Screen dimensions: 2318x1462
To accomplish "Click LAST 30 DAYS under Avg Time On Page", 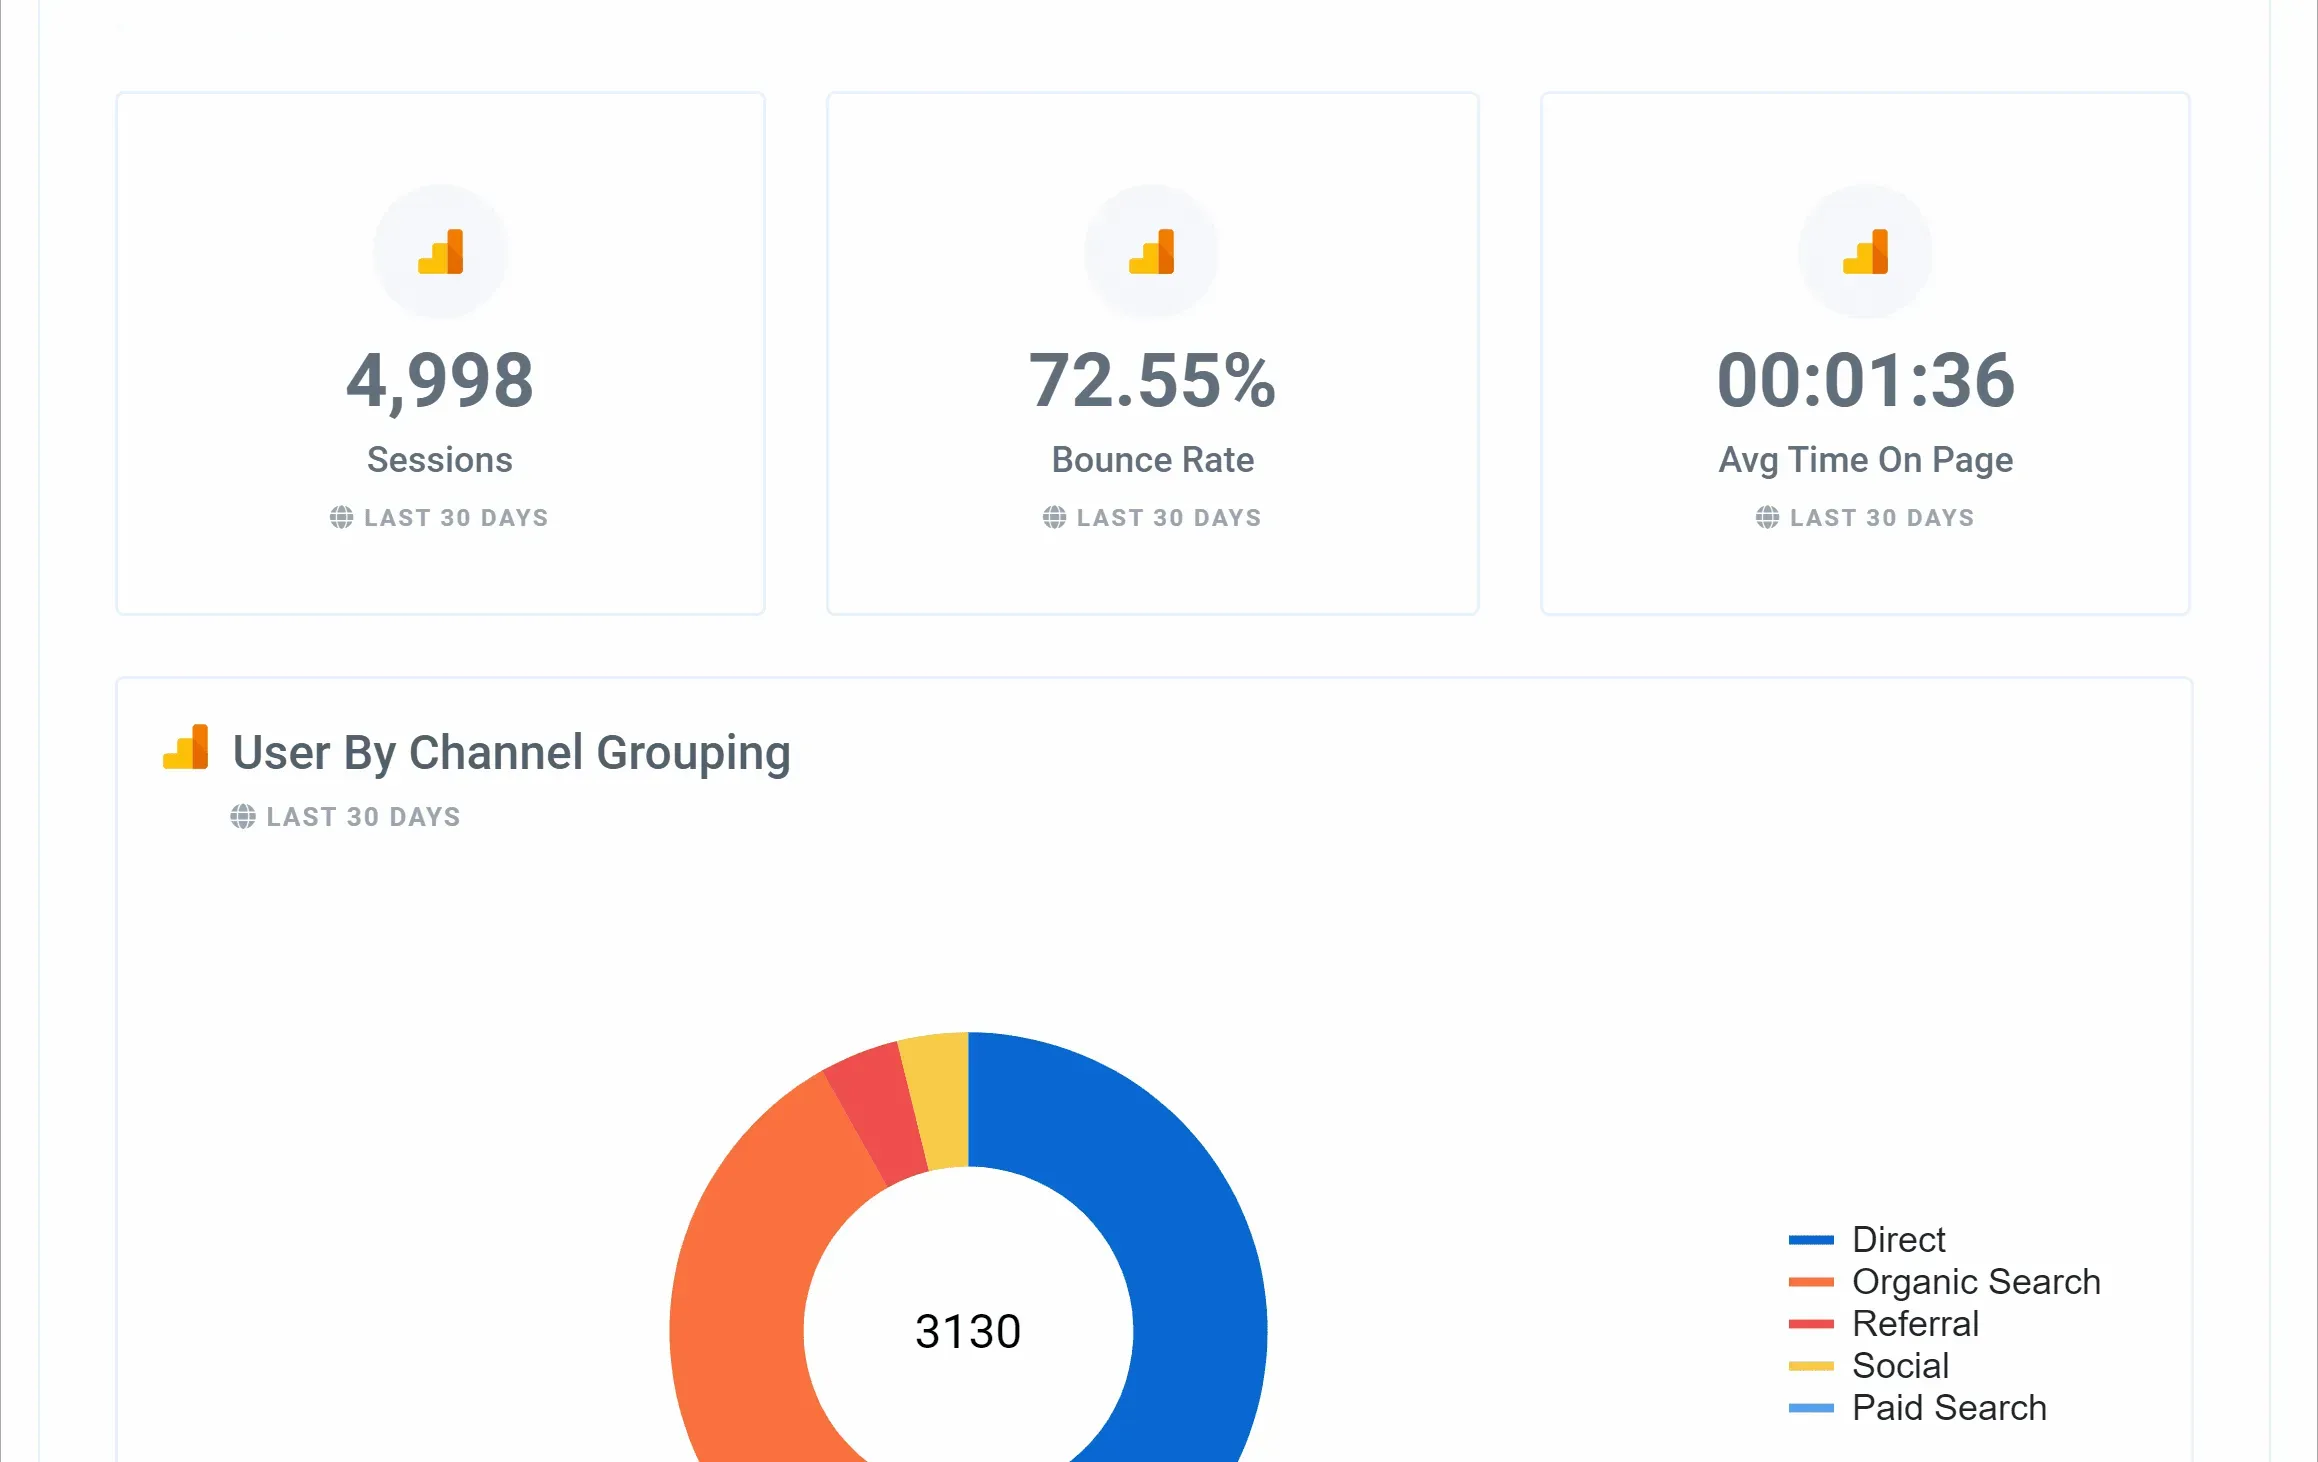I will click(1883, 518).
